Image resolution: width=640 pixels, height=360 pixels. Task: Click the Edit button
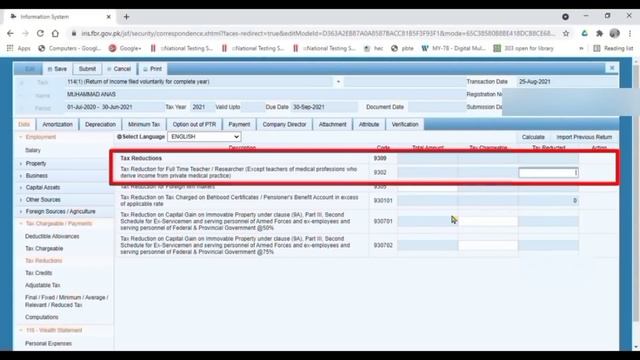[x=29, y=69]
